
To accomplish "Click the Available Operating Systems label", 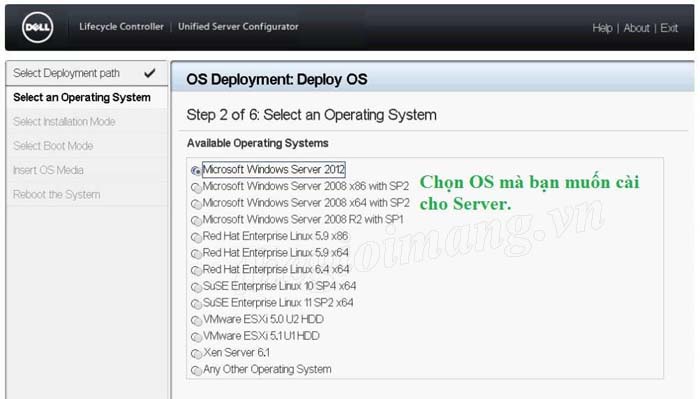I will 258,143.
